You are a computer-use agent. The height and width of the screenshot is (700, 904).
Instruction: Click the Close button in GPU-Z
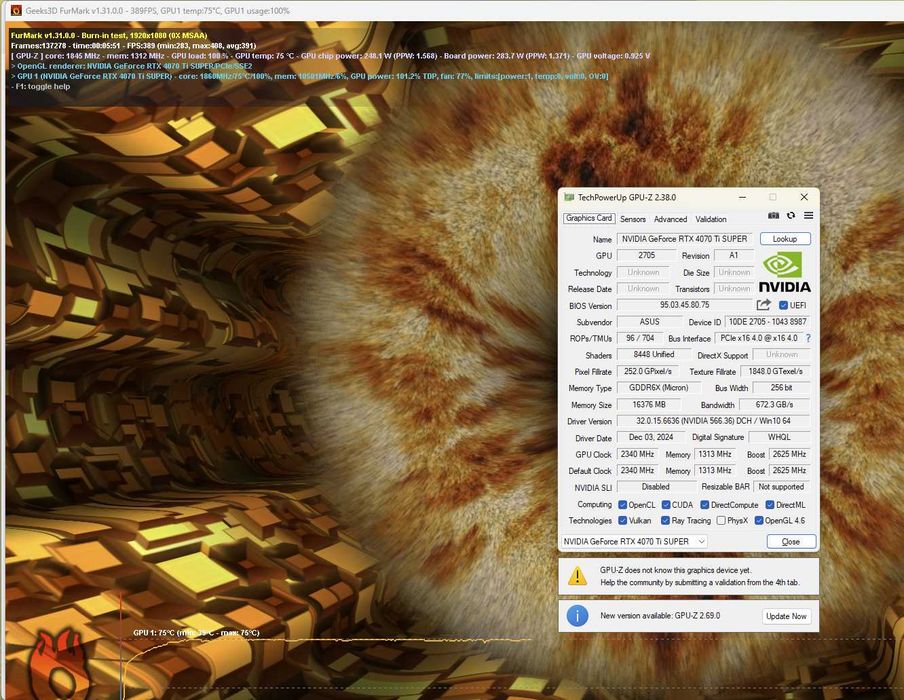click(x=791, y=541)
